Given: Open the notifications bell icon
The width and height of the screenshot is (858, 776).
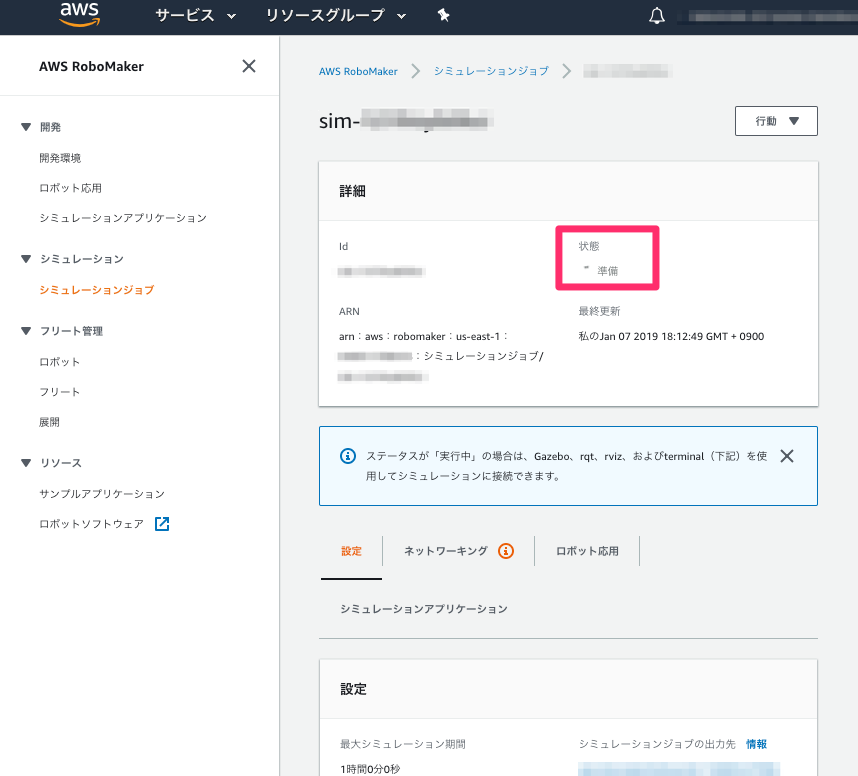Looking at the screenshot, I should tap(657, 15).
